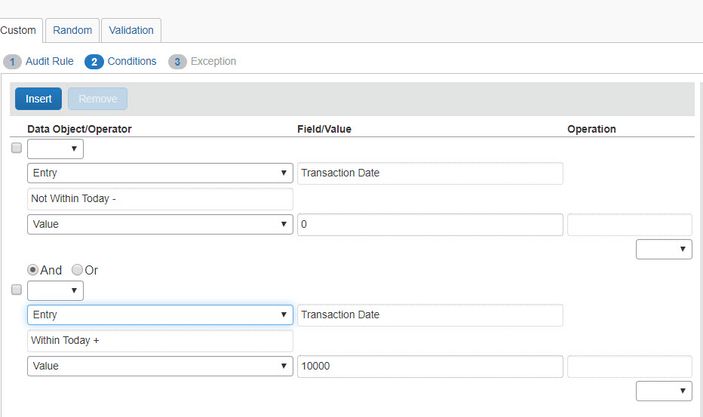The image size is (703, 417).
Task: Click the value field containing 10000
Action: [x=430, y=366]
